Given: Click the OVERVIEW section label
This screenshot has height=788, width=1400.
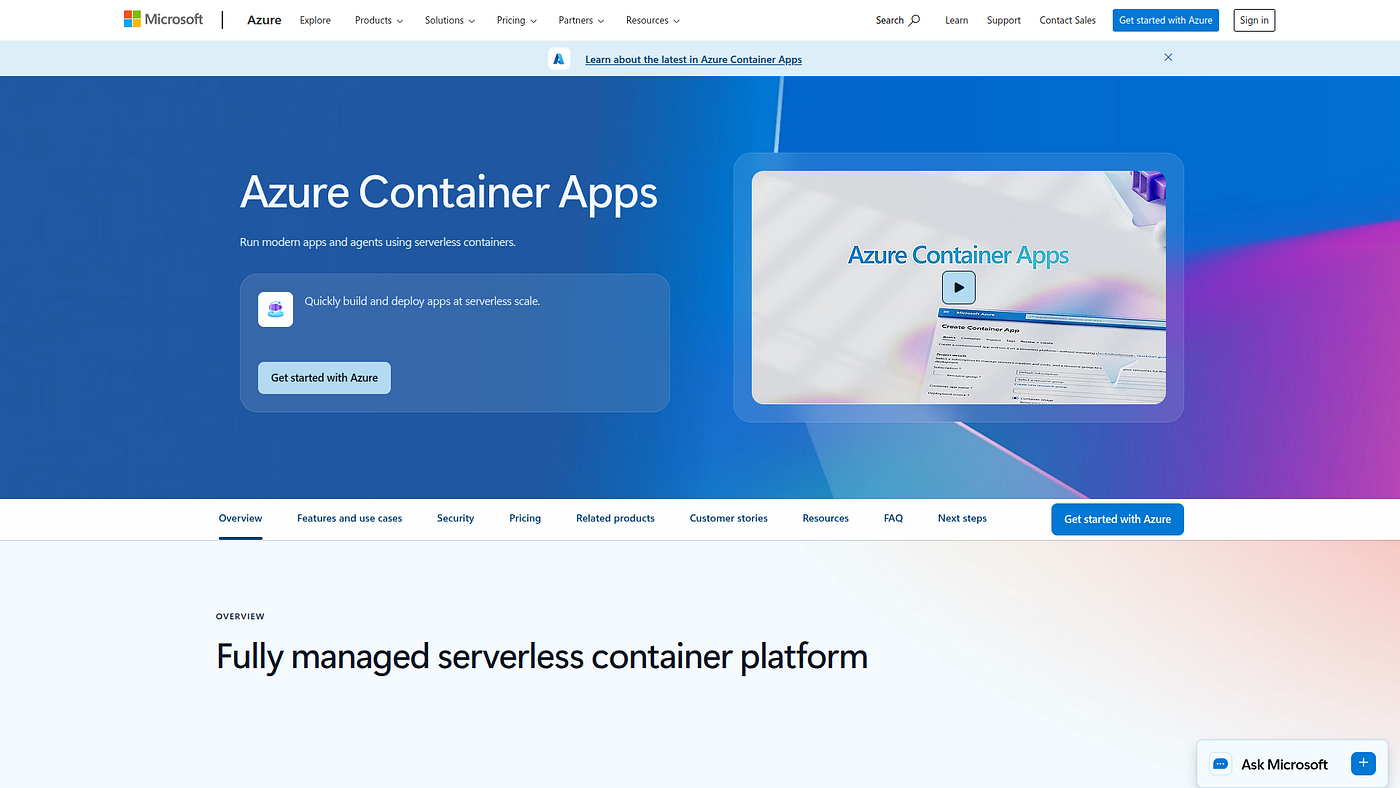Looking at the screenshot, I should click(x=240, y=617).
